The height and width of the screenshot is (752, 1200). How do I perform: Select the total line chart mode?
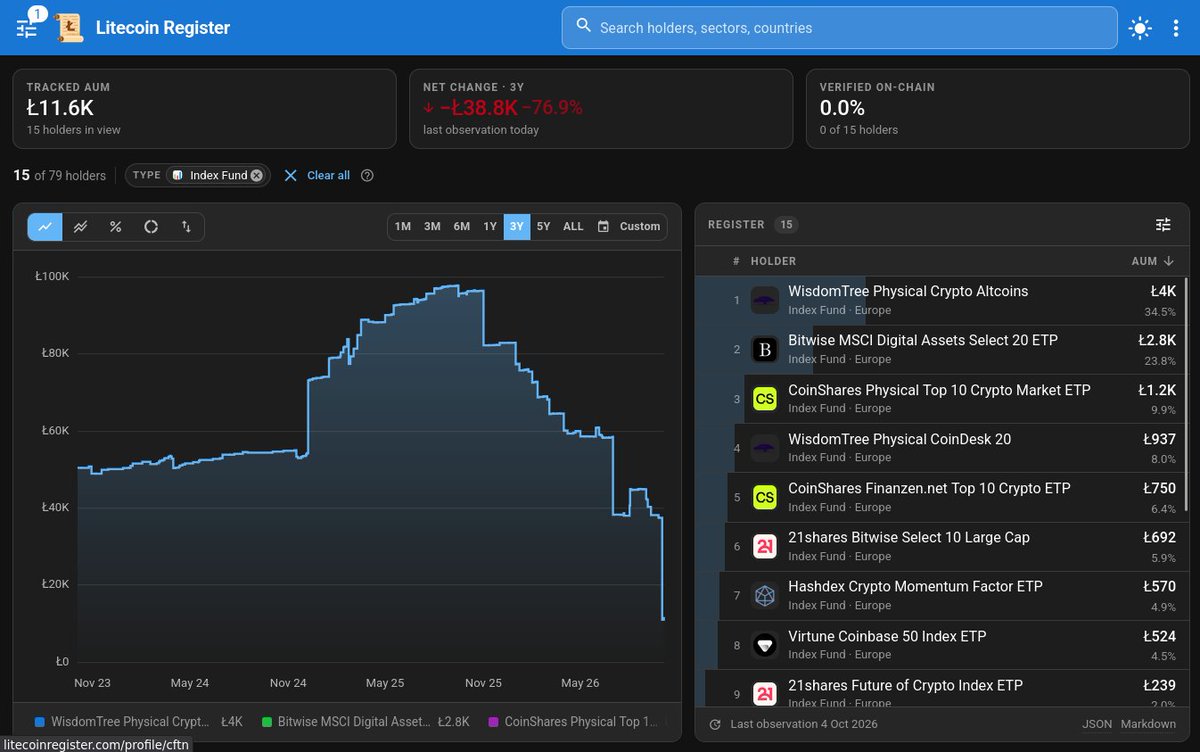tap(45, 227)
